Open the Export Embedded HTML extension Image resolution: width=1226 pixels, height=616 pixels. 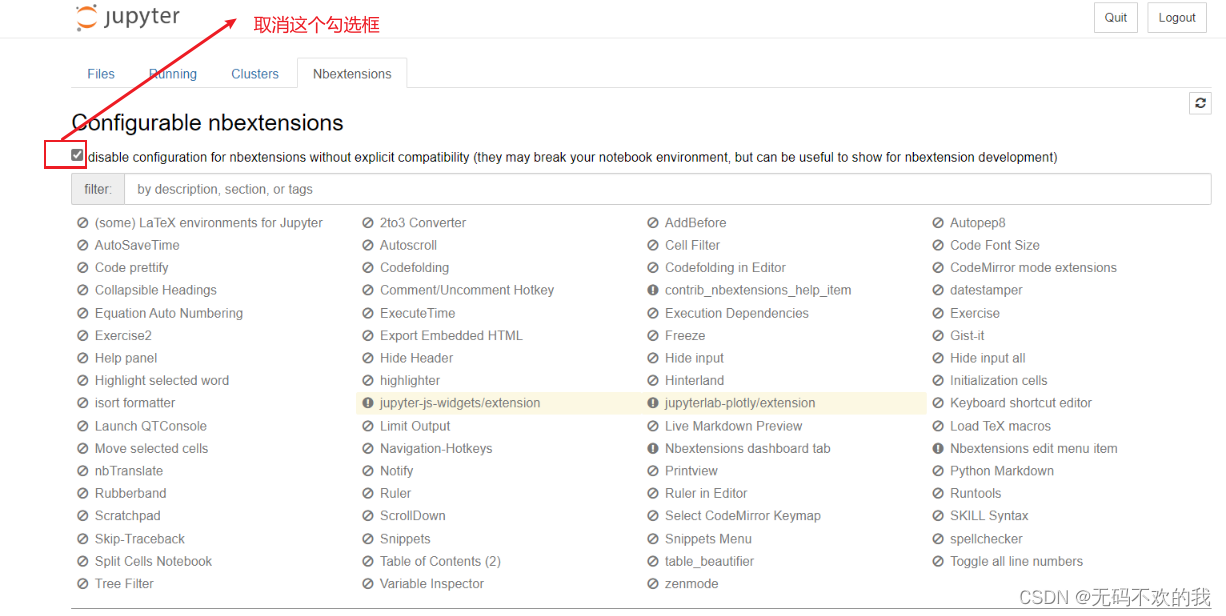click(x=451, y=336)
